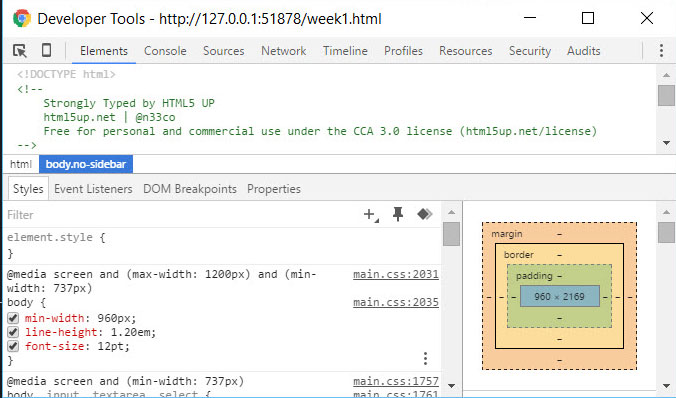This screenshot has height=398, width=676.
Task: Click the padding region label in box model
Action: 534,276
